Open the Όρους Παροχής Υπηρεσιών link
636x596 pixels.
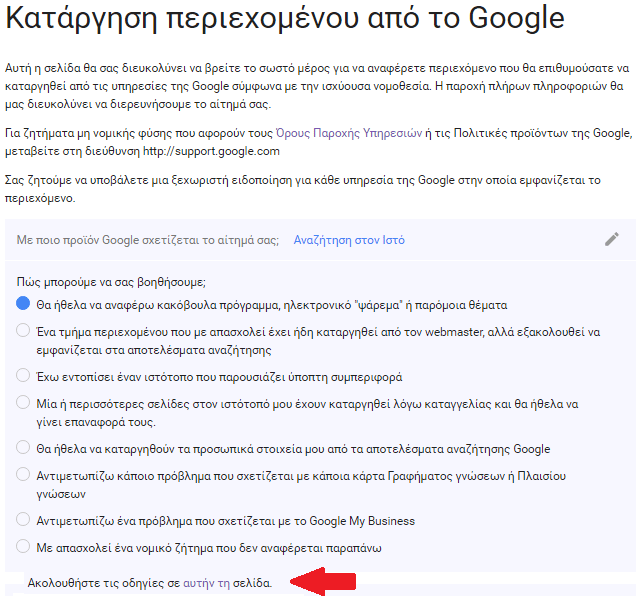coord(349,133)
